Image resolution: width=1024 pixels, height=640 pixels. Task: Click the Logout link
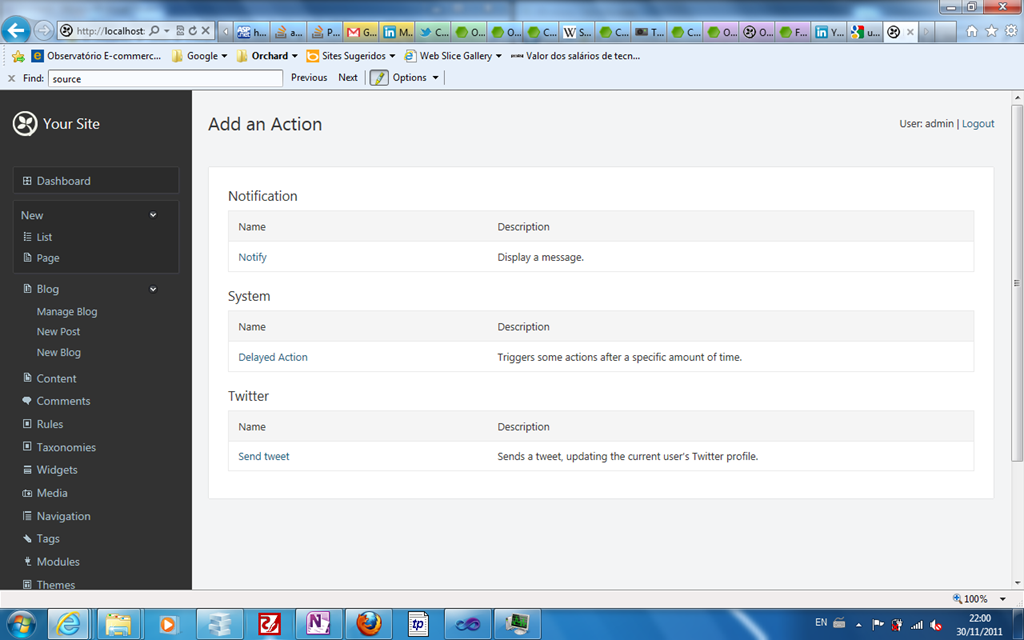click(x=978, y=124)
